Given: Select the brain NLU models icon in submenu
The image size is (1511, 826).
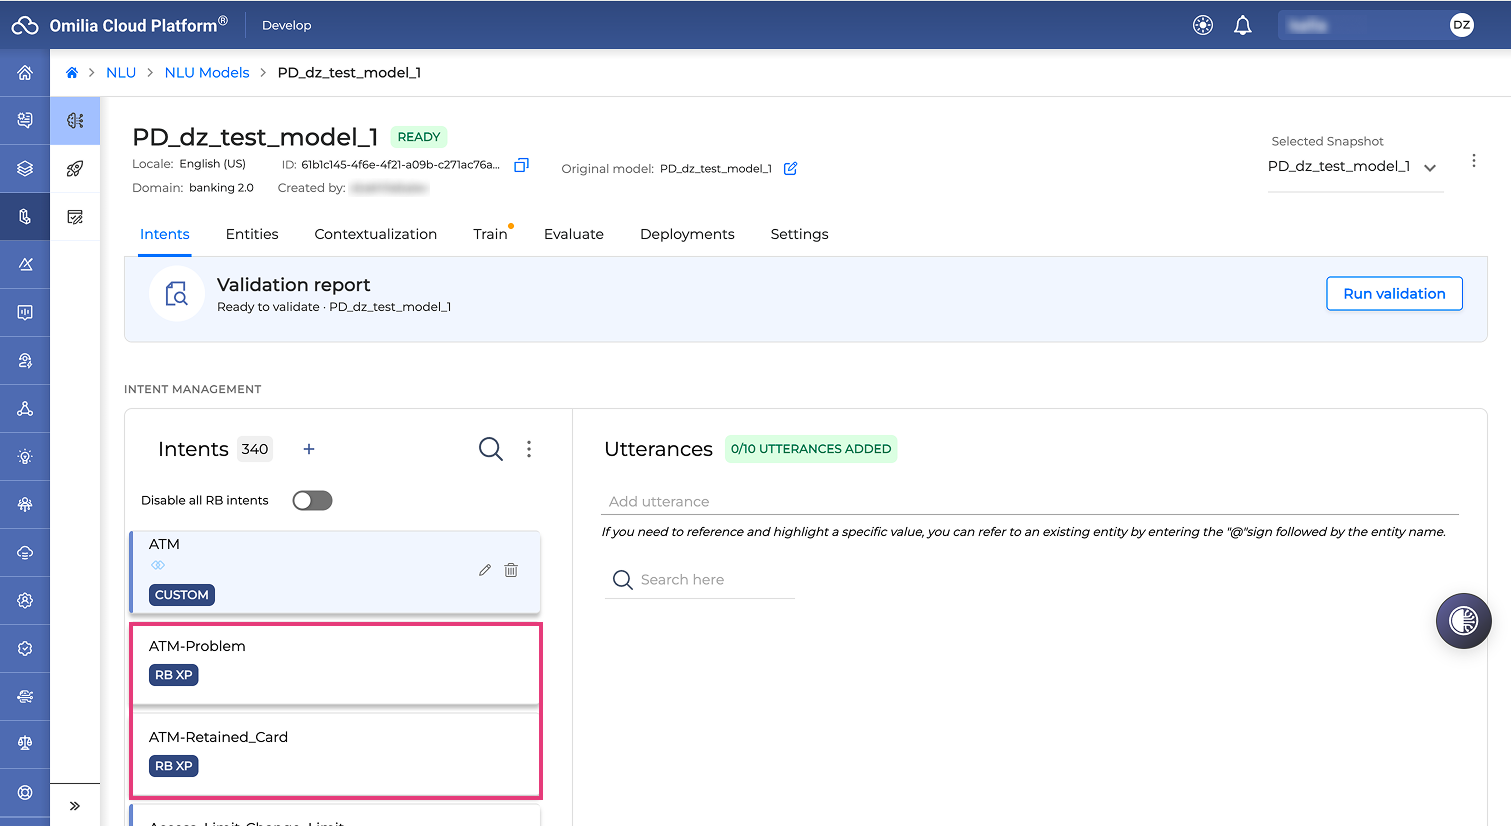Looking at the screenshot, I should point(75,121).
